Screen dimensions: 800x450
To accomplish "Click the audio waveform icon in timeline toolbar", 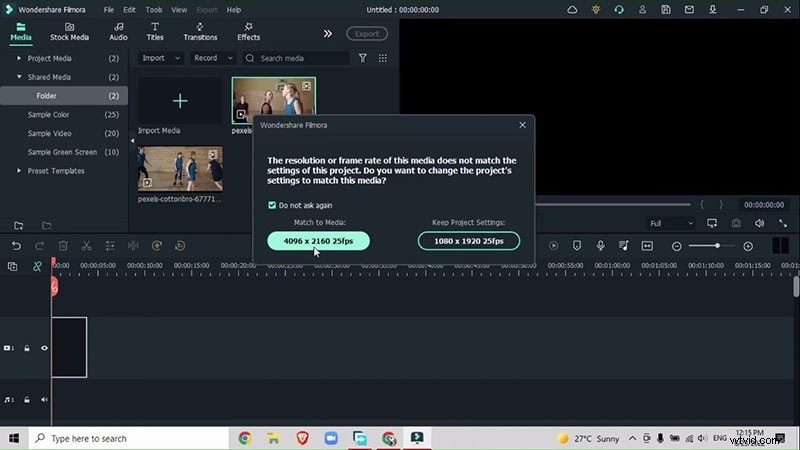I will coord(133,246).
